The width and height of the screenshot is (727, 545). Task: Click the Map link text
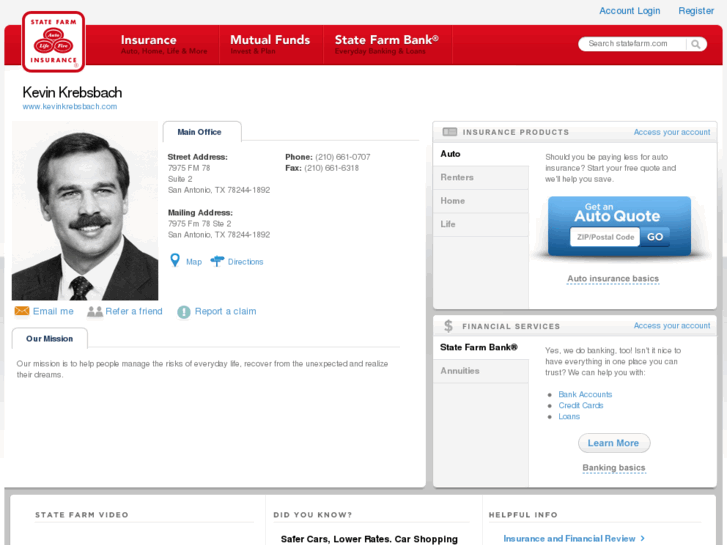coord(194,262)
